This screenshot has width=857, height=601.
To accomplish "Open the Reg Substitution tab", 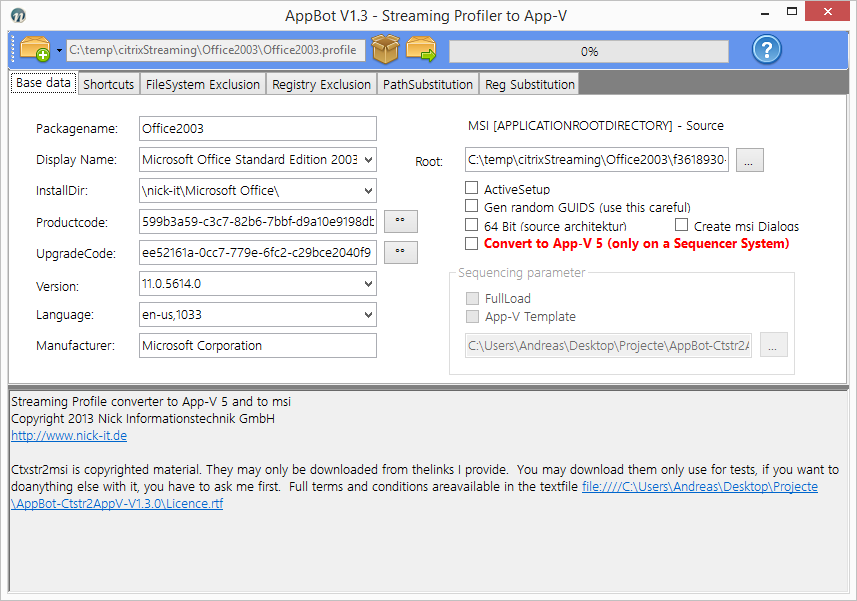I will coord(530,84).
